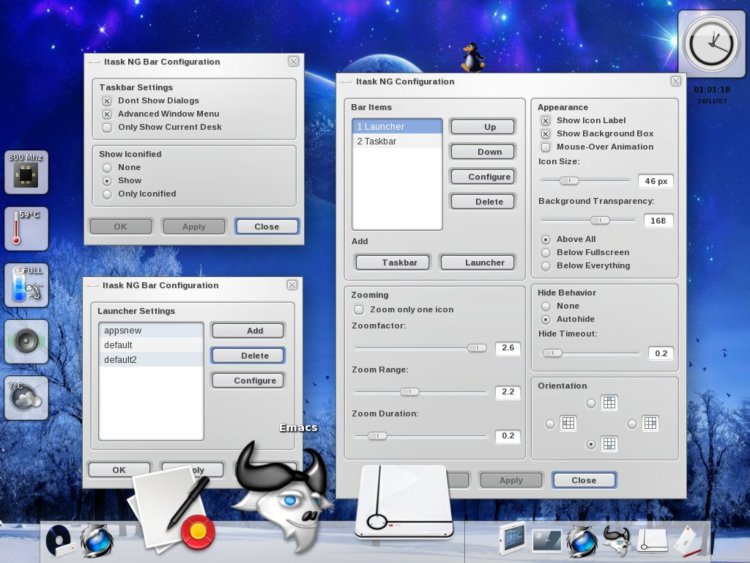Click the battery FULL gadget
750x563 pixels.
pos(26,285)
